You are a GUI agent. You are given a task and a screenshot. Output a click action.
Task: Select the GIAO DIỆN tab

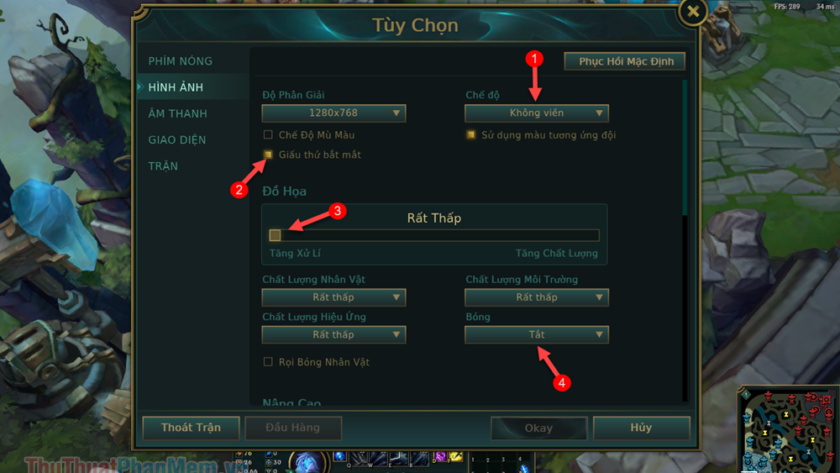tap(177, 140)
